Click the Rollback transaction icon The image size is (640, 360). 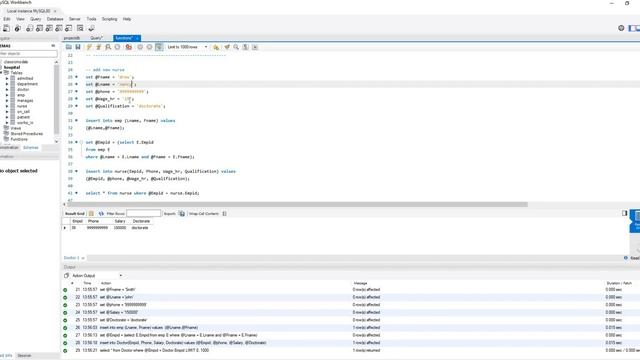point(149,47)
